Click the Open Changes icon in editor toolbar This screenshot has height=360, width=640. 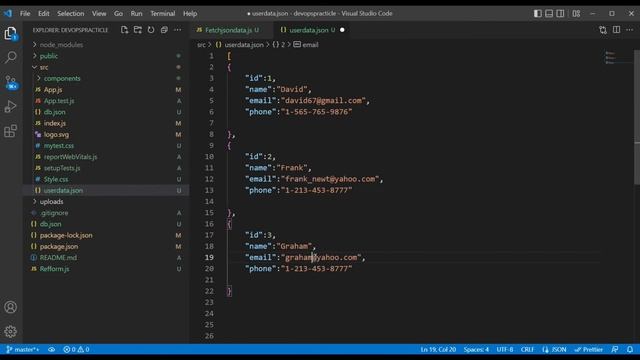tap(603, 30)
